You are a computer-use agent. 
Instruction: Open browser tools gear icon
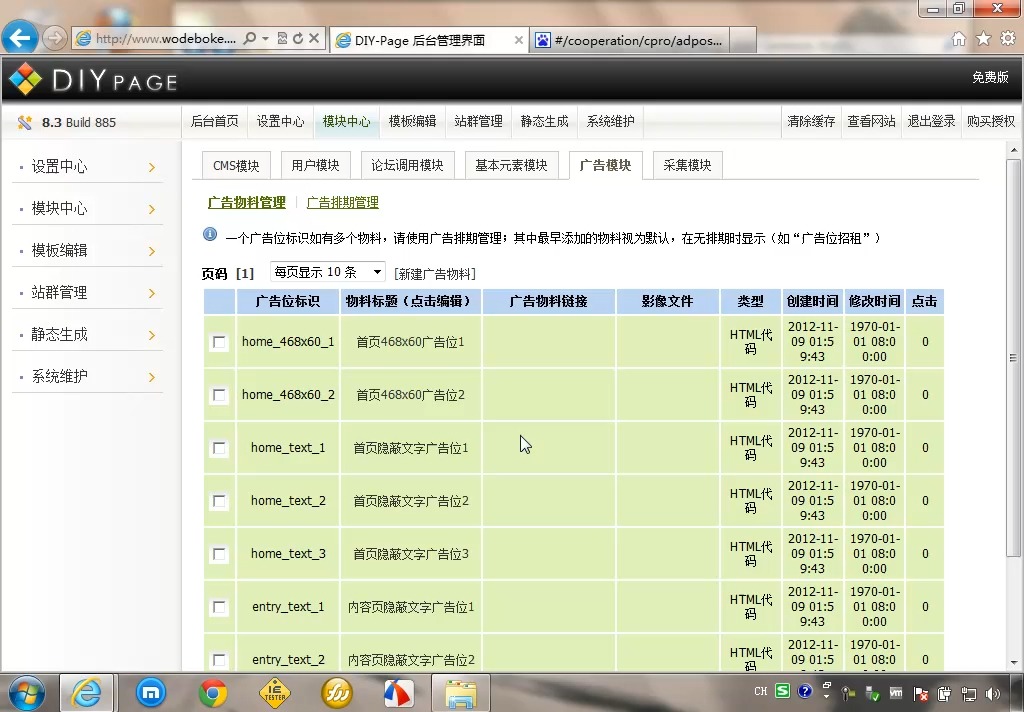tap(1008, 39)
